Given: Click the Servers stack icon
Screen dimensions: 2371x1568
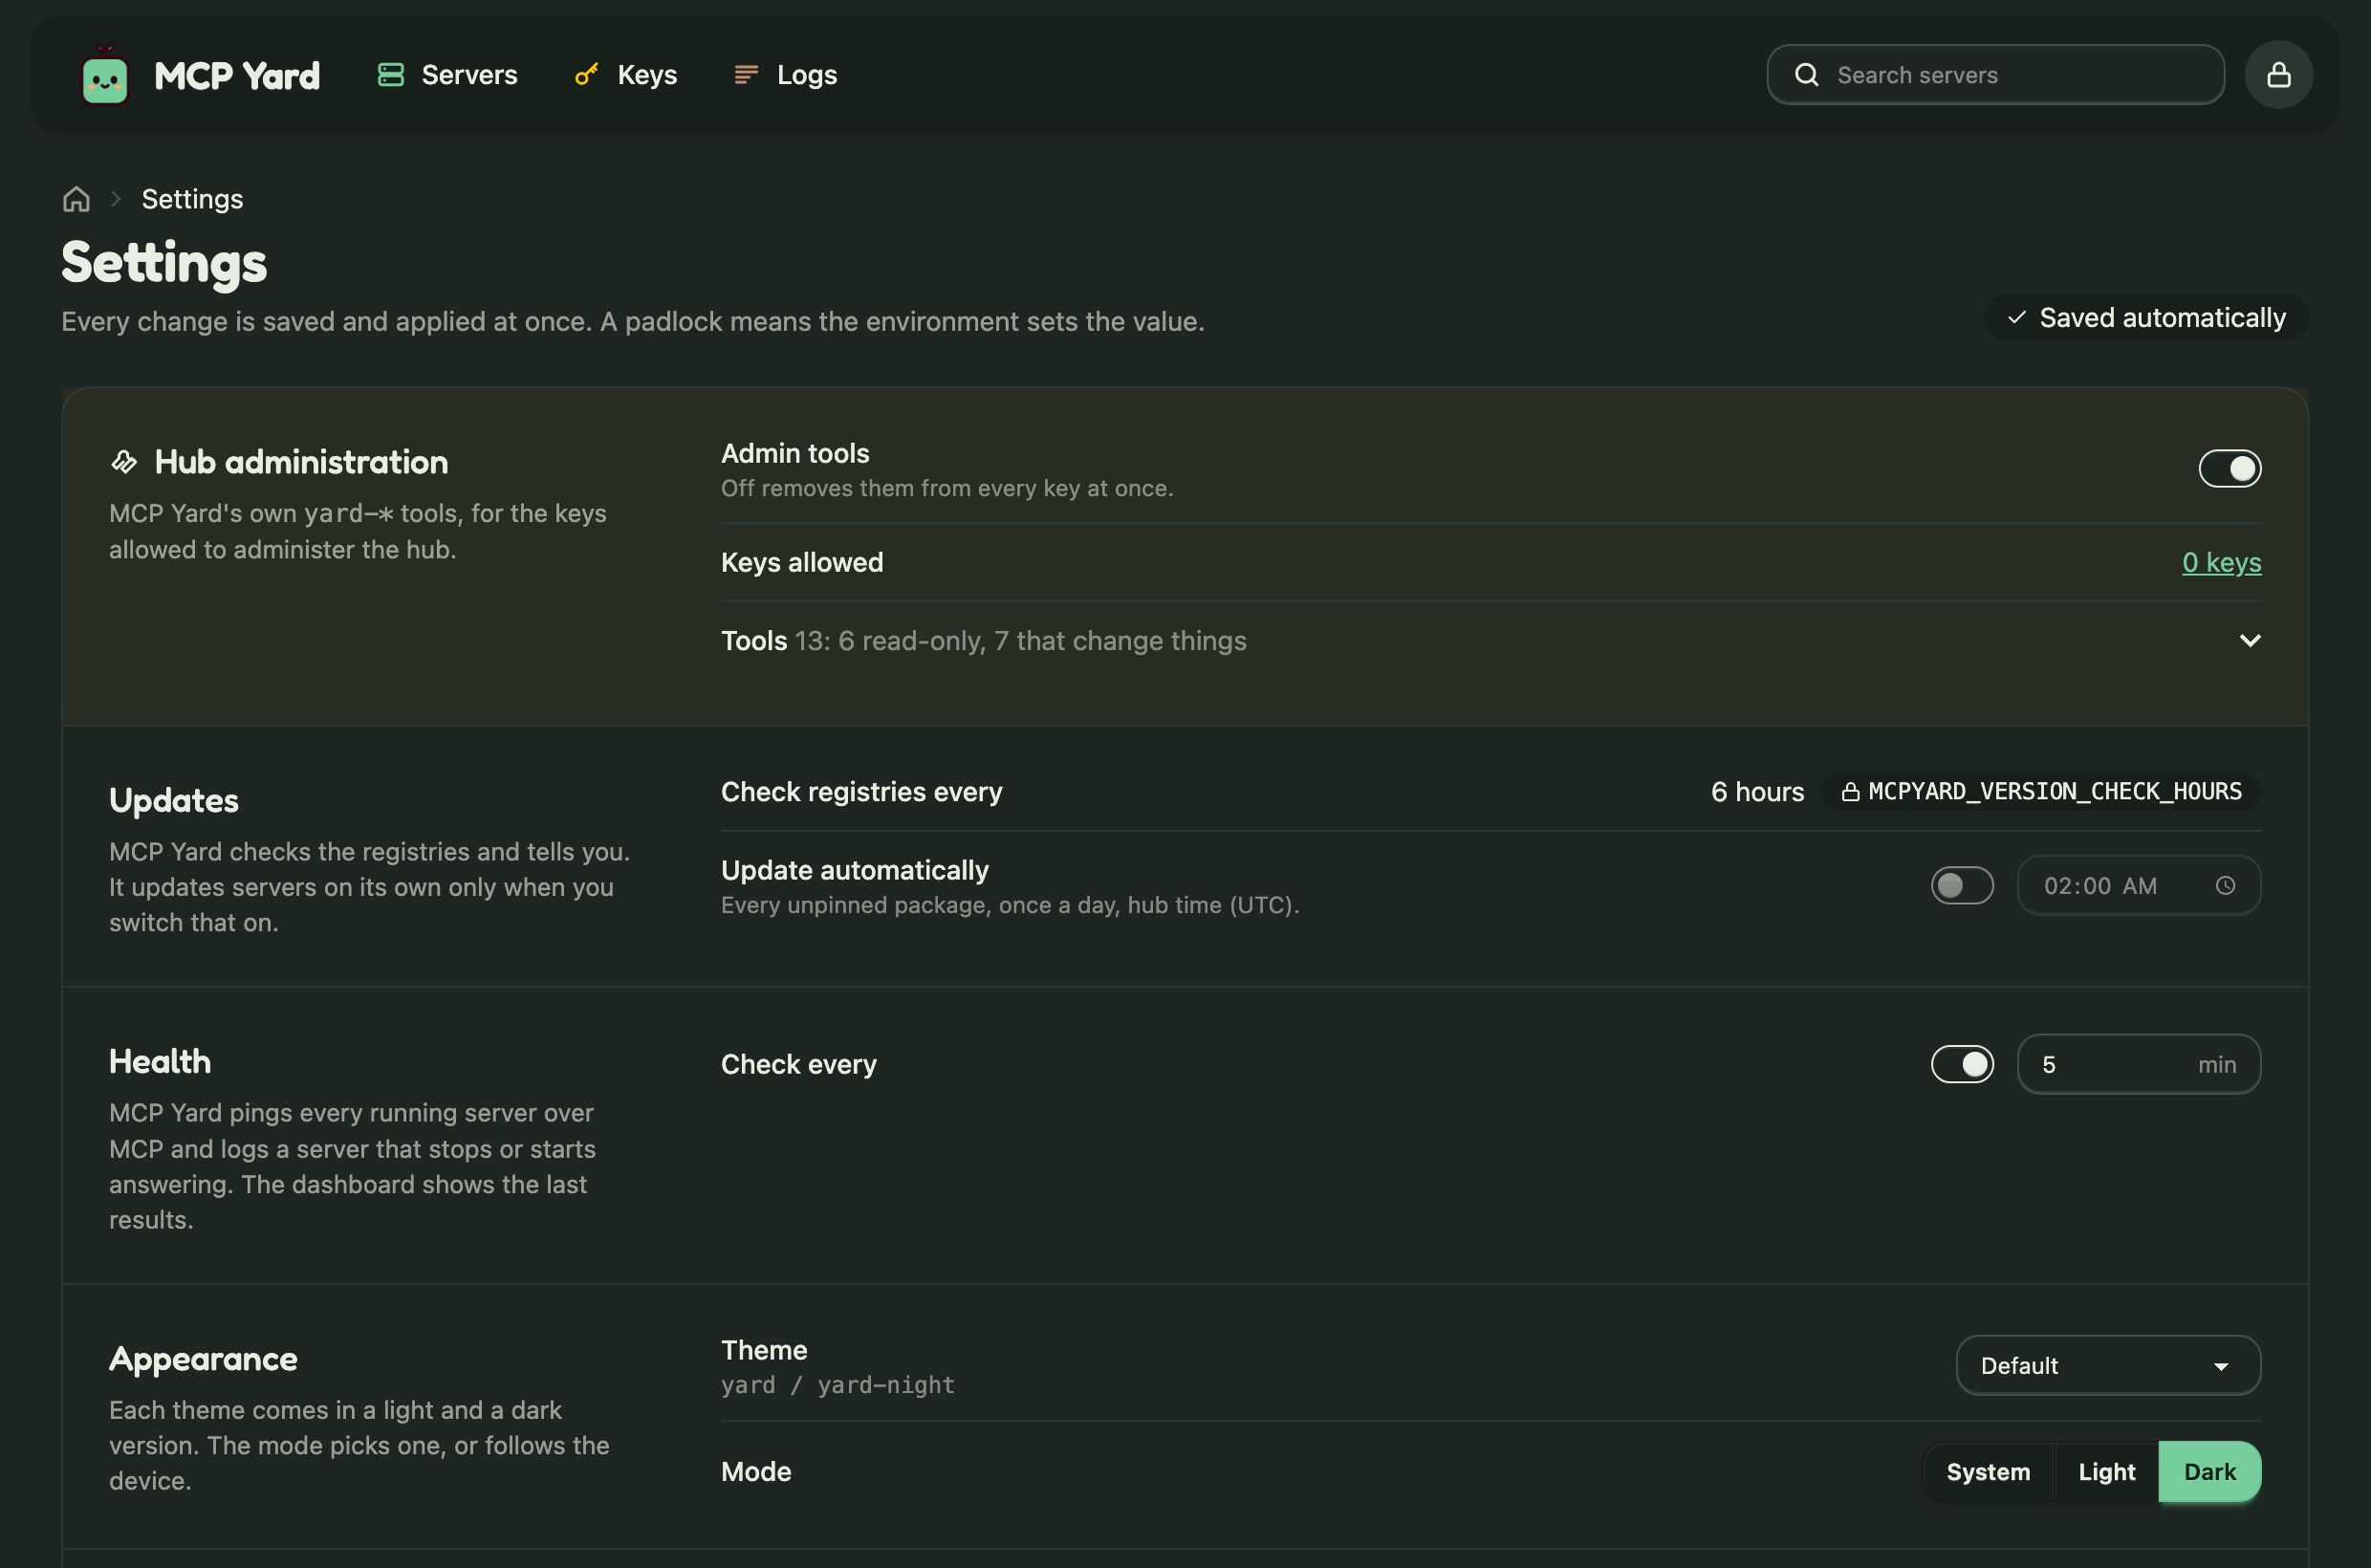Looking at the screenshot, I should 391,75.
